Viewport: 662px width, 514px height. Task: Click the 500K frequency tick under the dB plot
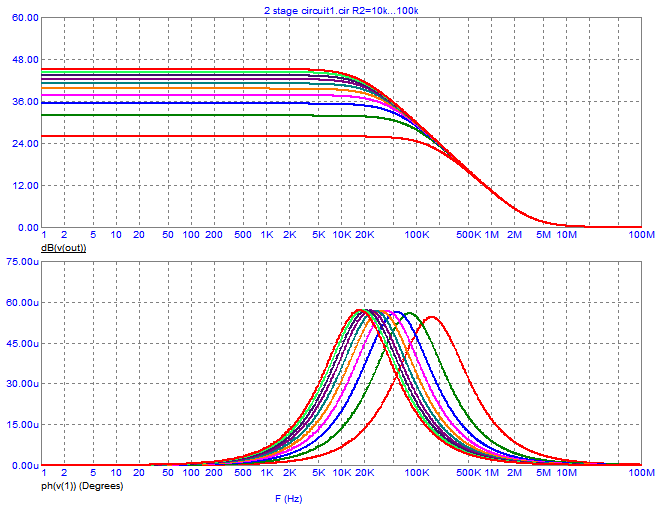point(469,235)
